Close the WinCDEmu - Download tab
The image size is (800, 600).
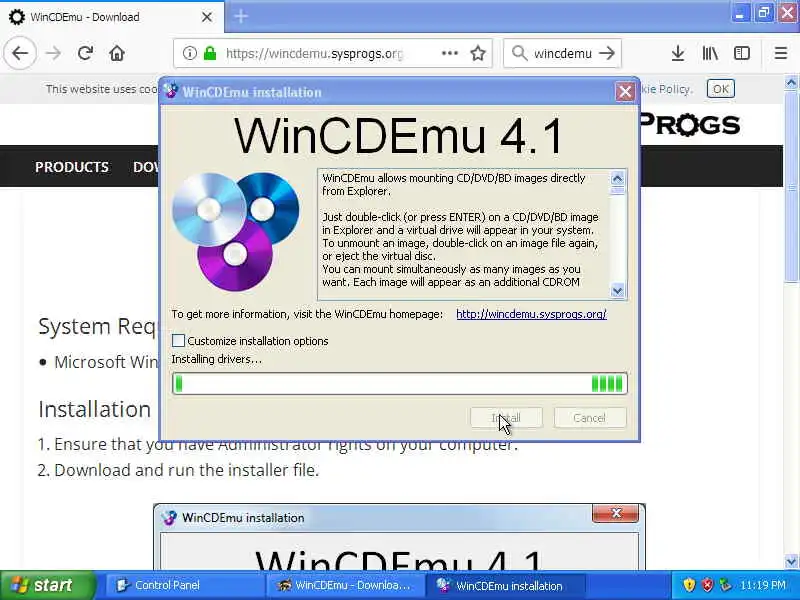coord(207,17)
